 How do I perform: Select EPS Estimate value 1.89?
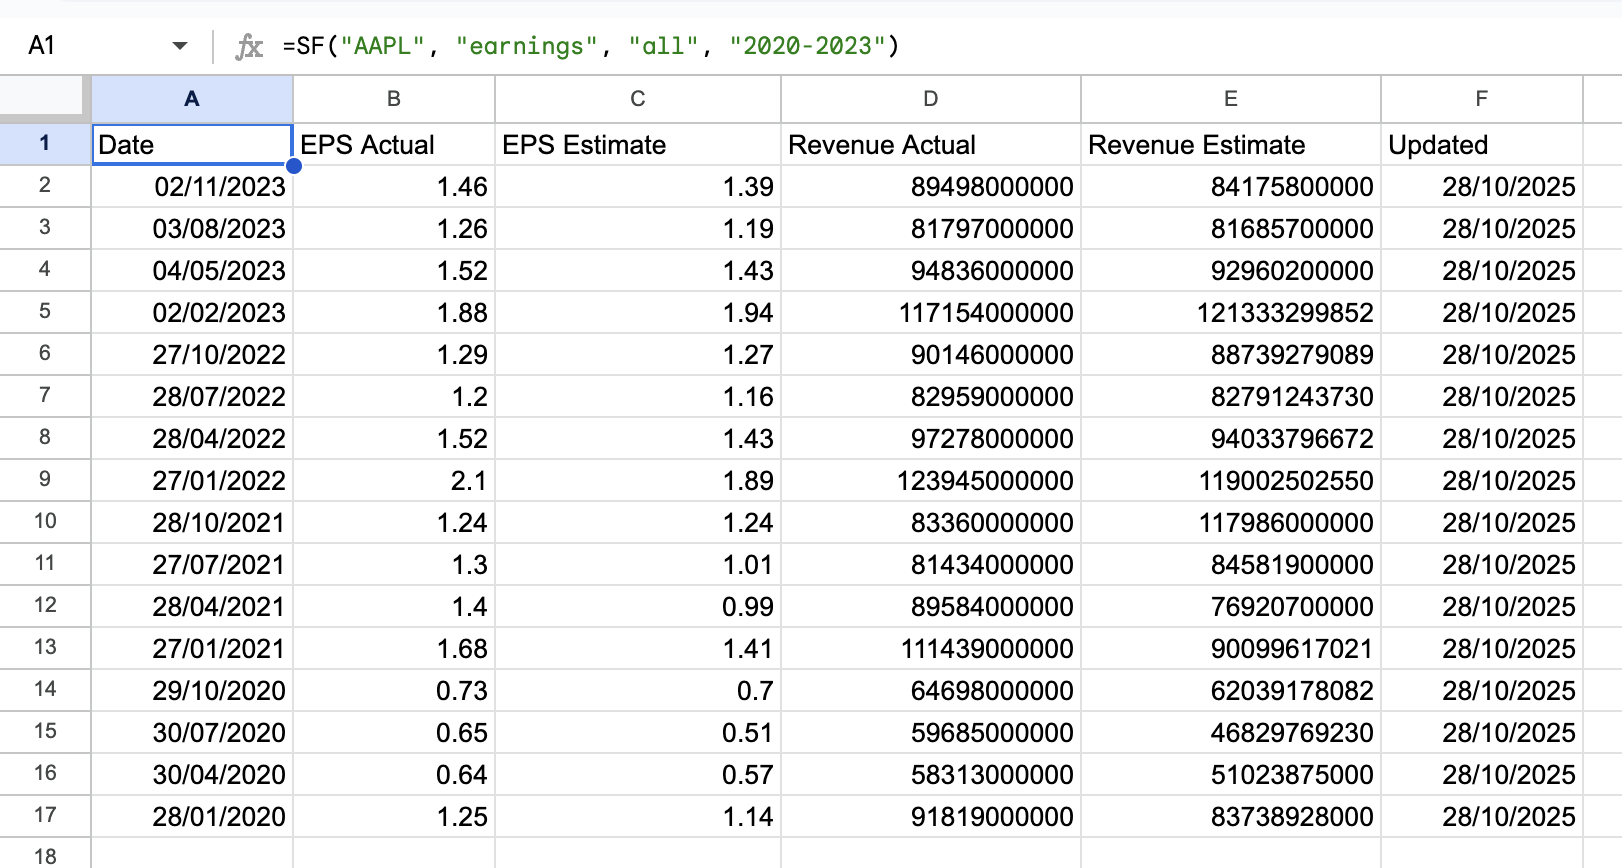(x=638, y=480)
